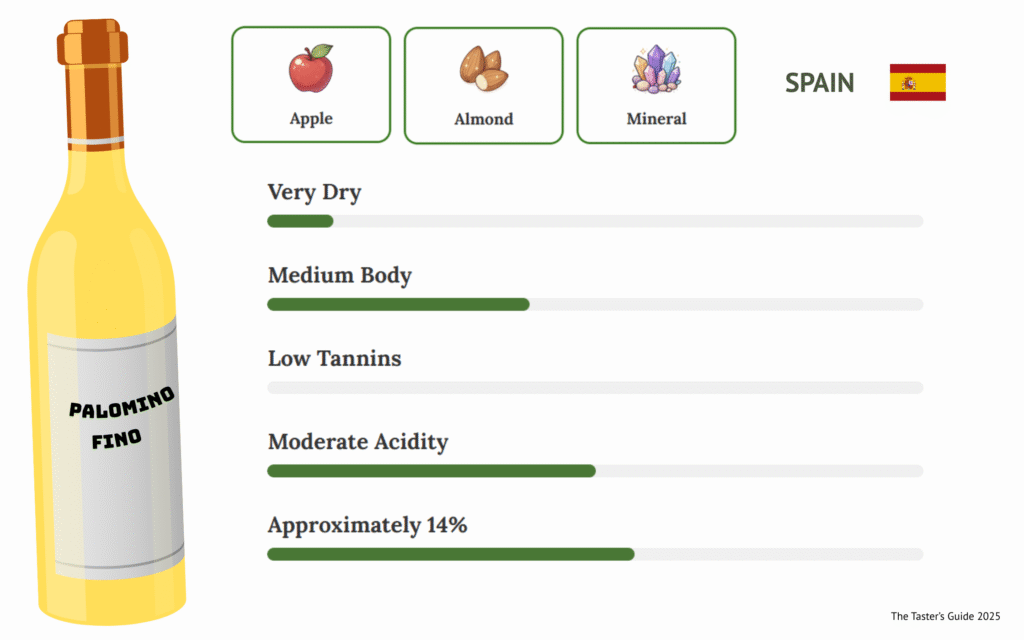Click the Very Dry sweetness bar

(x=595, y=221)
